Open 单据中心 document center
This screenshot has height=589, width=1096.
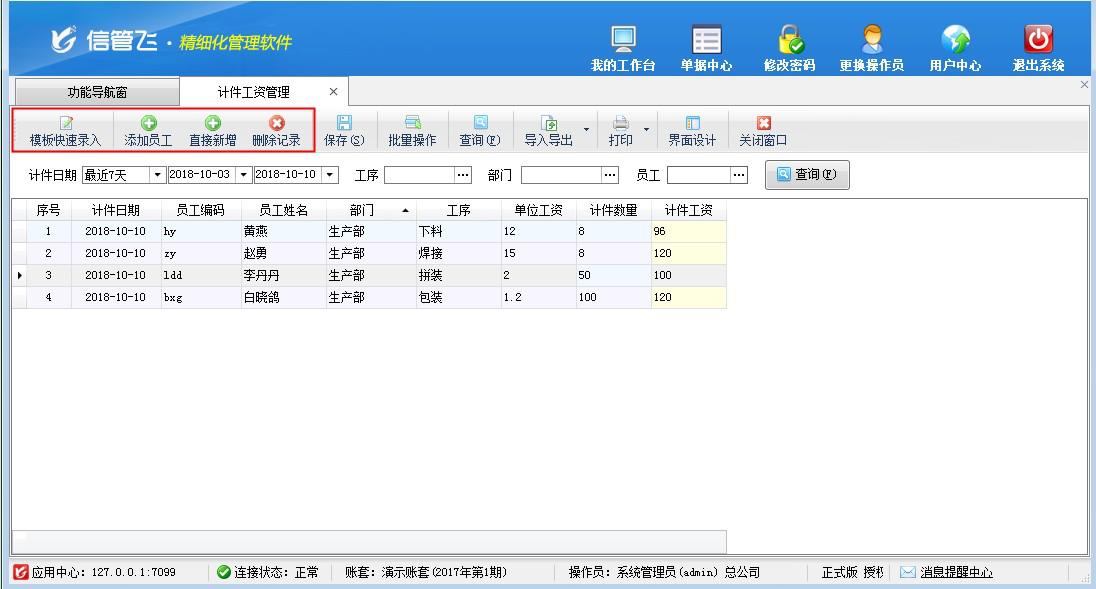(706, 47)
